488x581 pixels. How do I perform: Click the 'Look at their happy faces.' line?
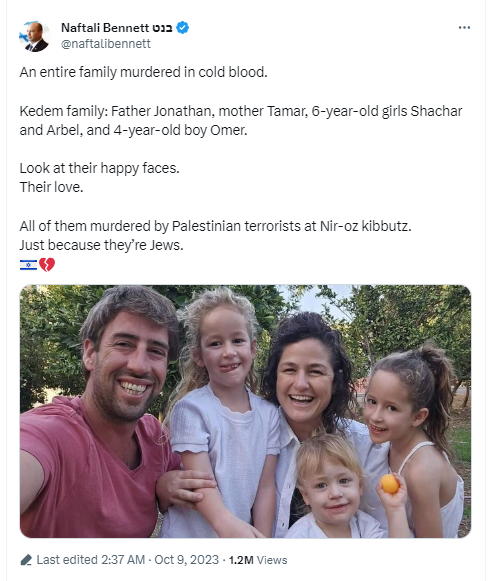(x=99, y=168)
